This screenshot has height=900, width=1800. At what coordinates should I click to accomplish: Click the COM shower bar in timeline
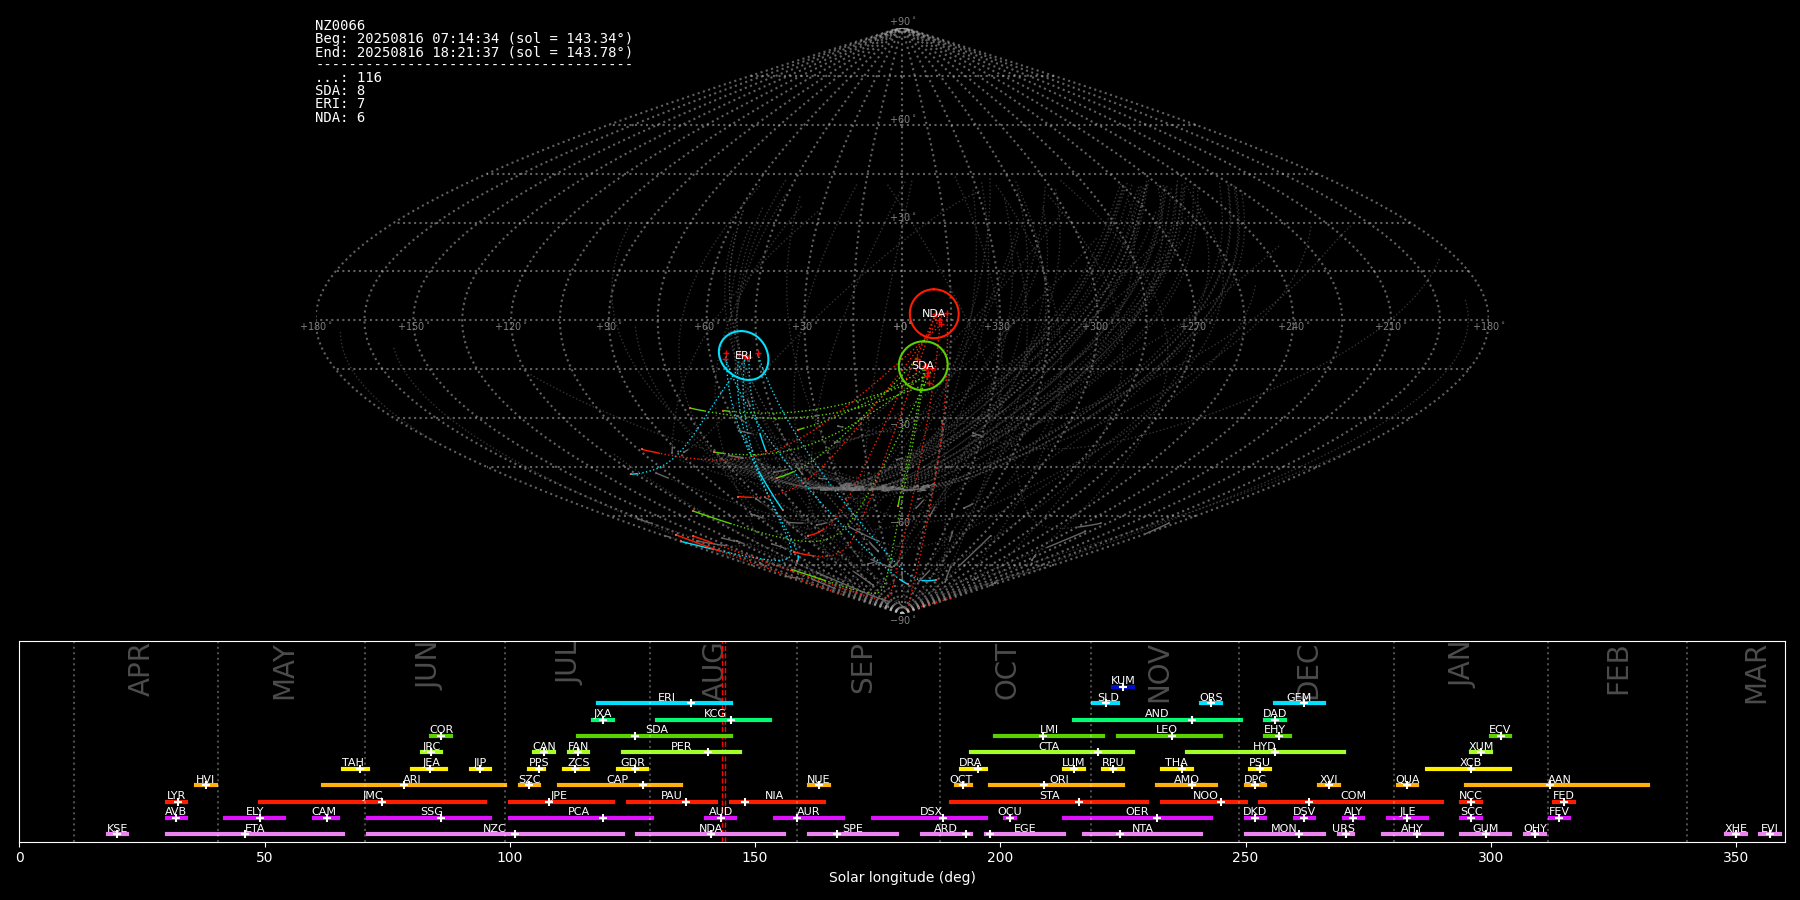(x=1351, y=802)
